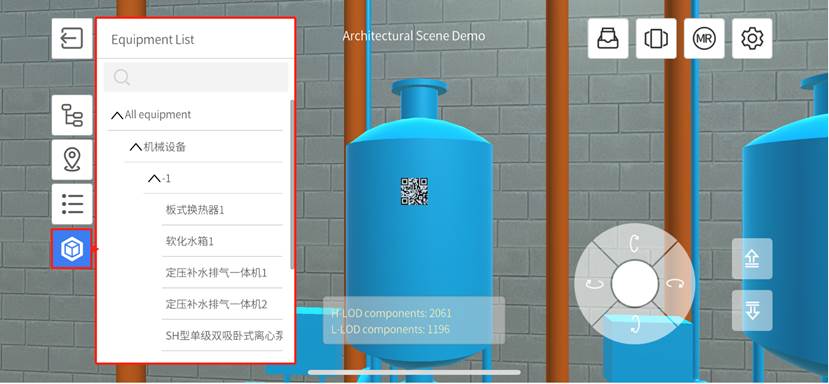Click the joystick center white knob

pos(634,284)
